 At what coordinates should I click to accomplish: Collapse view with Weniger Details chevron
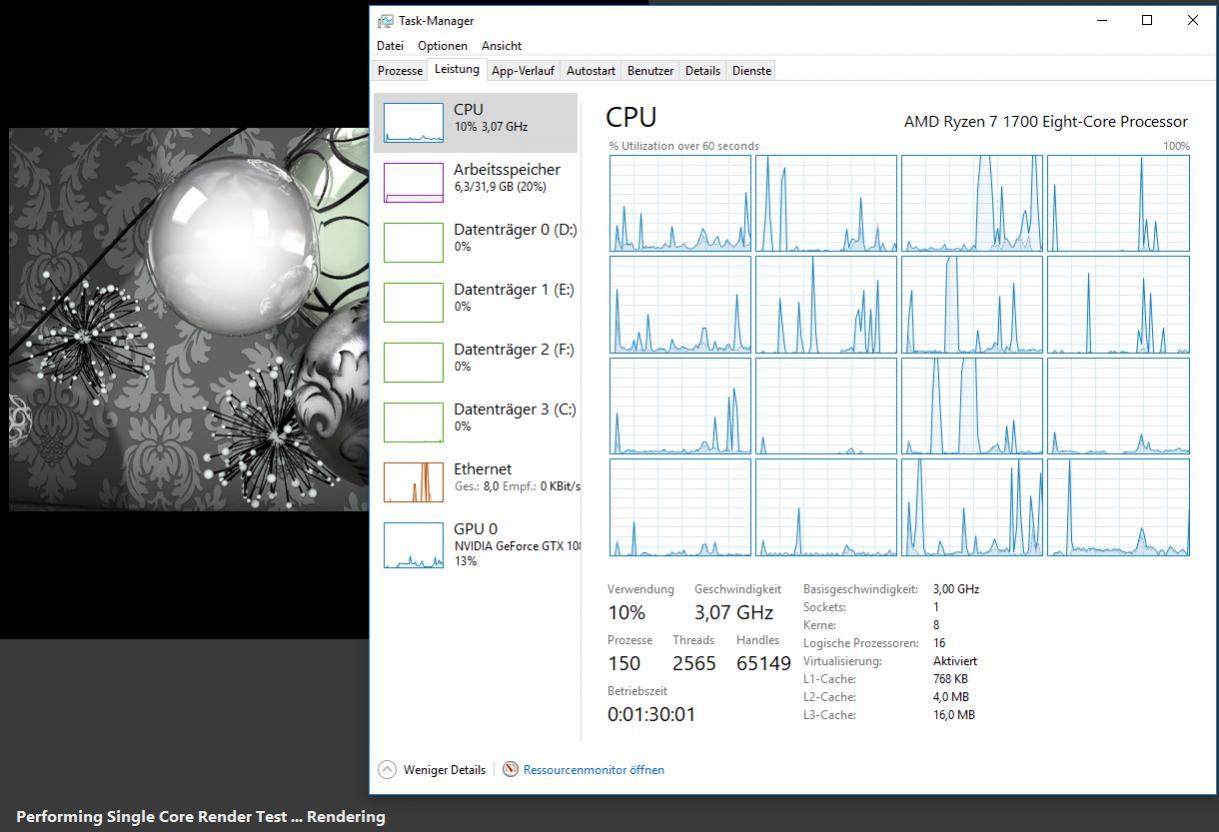387,769
